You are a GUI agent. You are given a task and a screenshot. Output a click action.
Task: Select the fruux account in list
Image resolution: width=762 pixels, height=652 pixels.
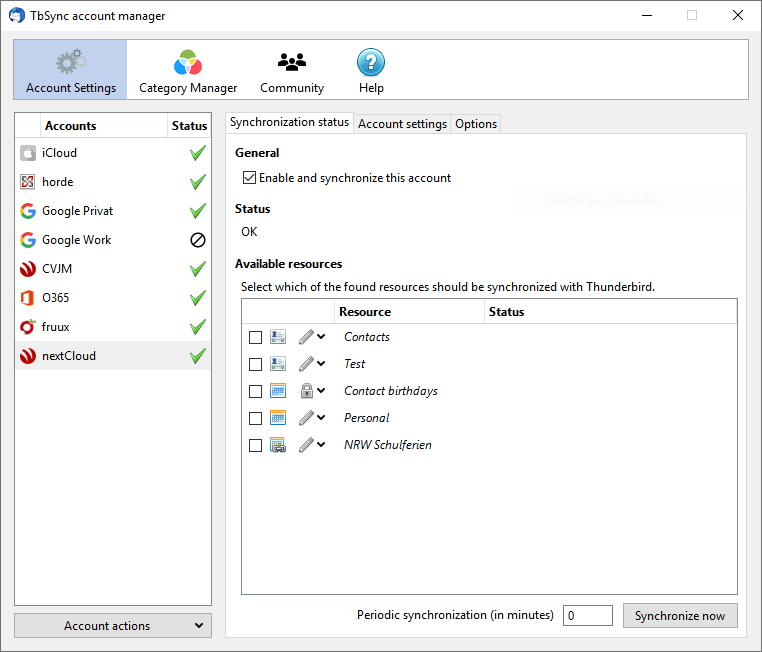56,327
